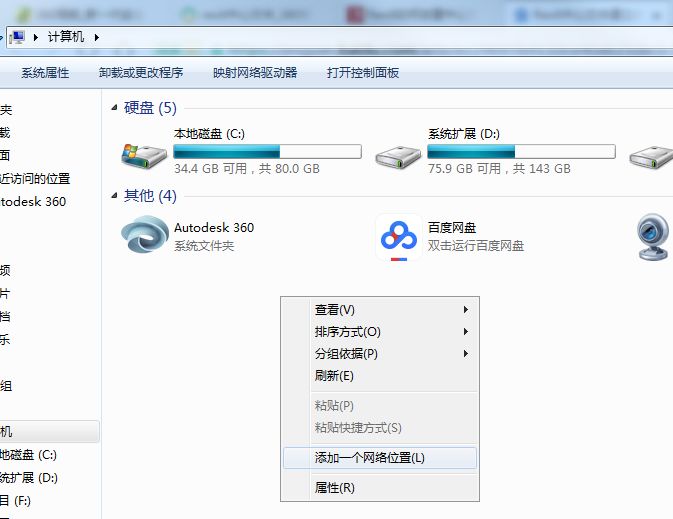Select 近访问的位置 in the sidebar
Image resolution: width=673 pixels, height=519 pixels.
pyautogui.click(x=35, y=179)
